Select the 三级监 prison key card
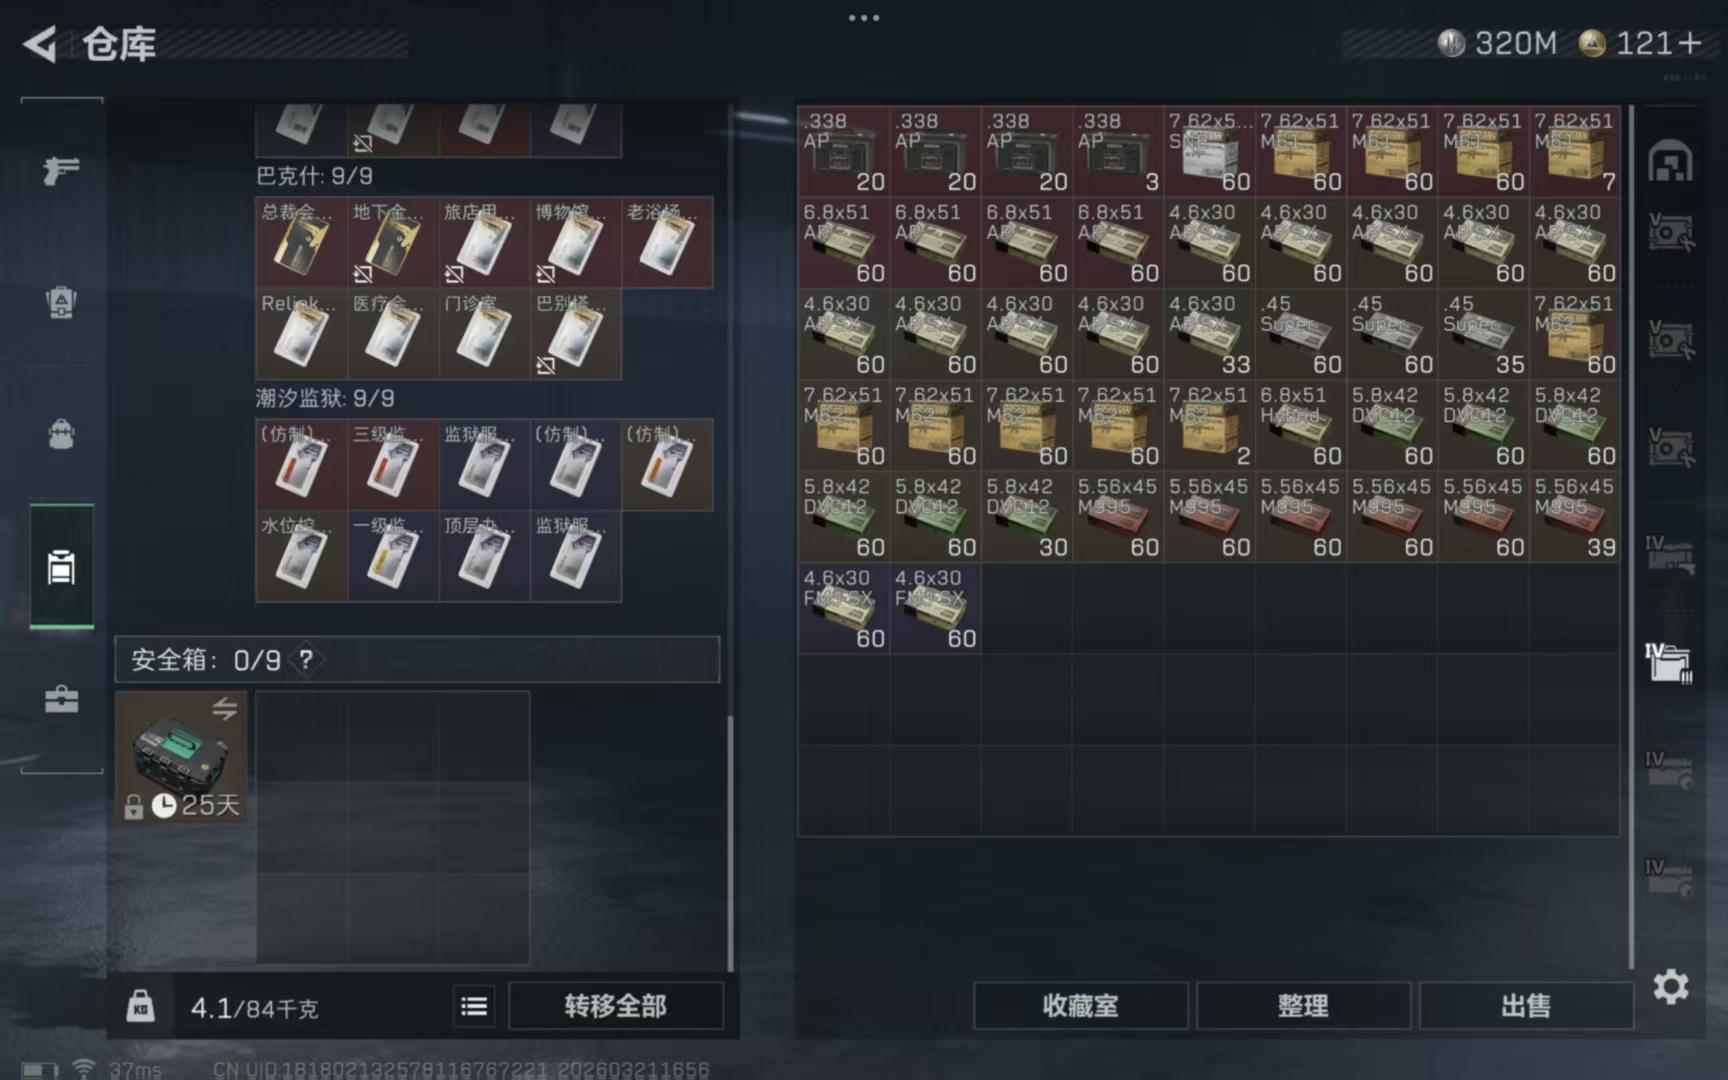 point(392,465)
